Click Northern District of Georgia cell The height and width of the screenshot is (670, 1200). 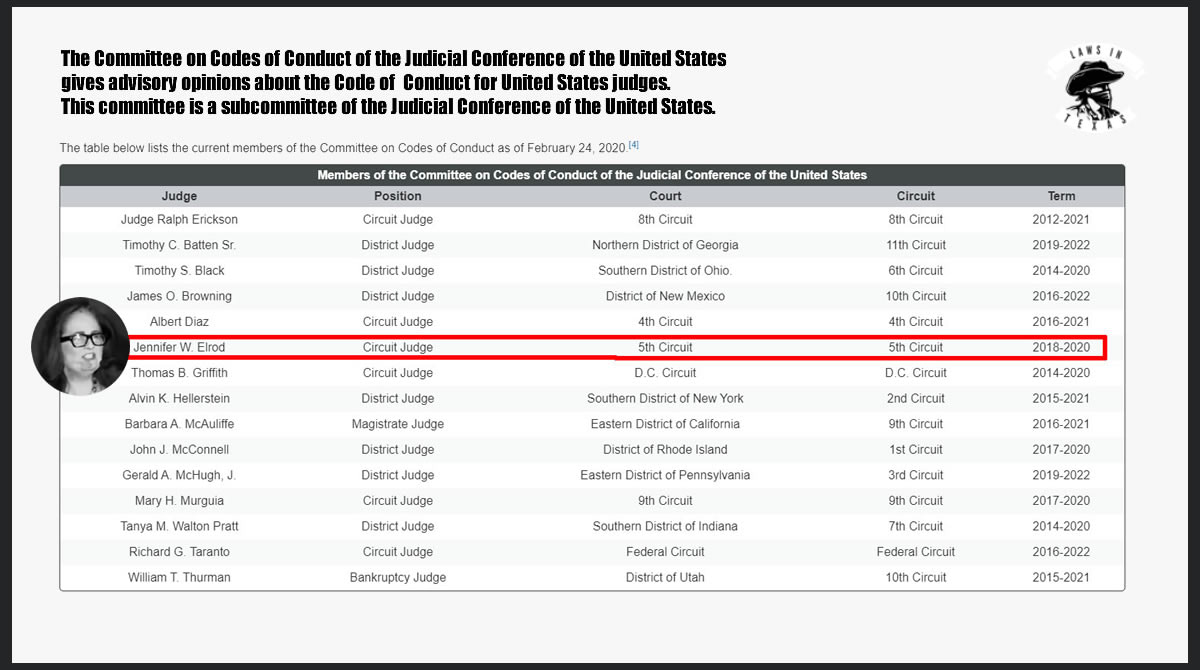665,245
